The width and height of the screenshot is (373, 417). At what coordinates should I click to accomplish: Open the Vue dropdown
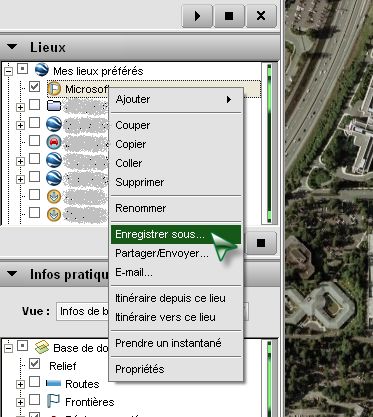click(x=152, y=311)
